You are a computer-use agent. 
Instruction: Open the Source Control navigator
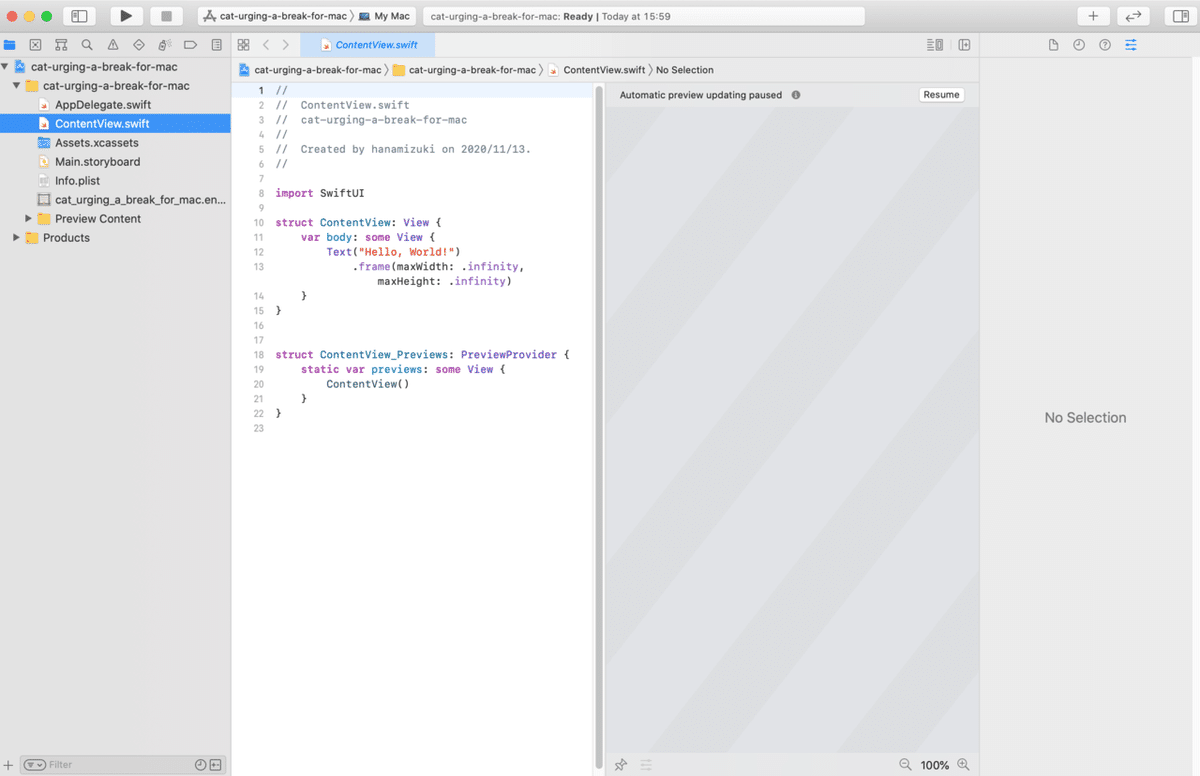[36, 45]
